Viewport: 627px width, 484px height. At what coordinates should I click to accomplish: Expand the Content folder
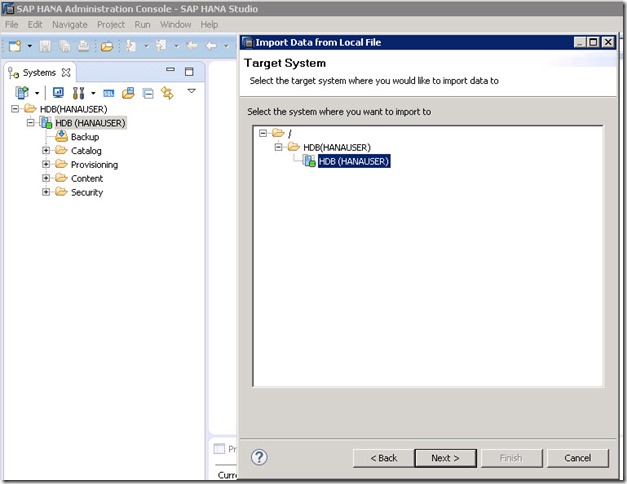pyautogui.click(x=46, y=178)
